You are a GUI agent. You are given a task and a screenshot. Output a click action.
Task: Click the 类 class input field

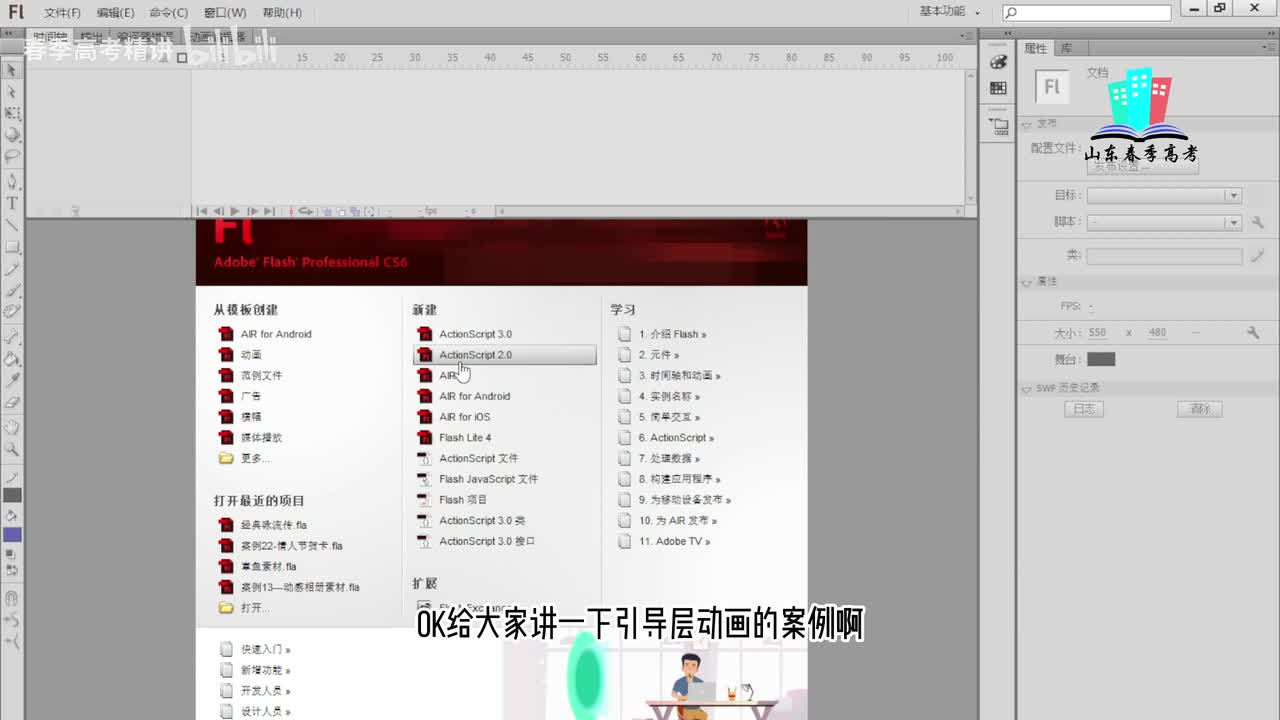[1164, 256]
